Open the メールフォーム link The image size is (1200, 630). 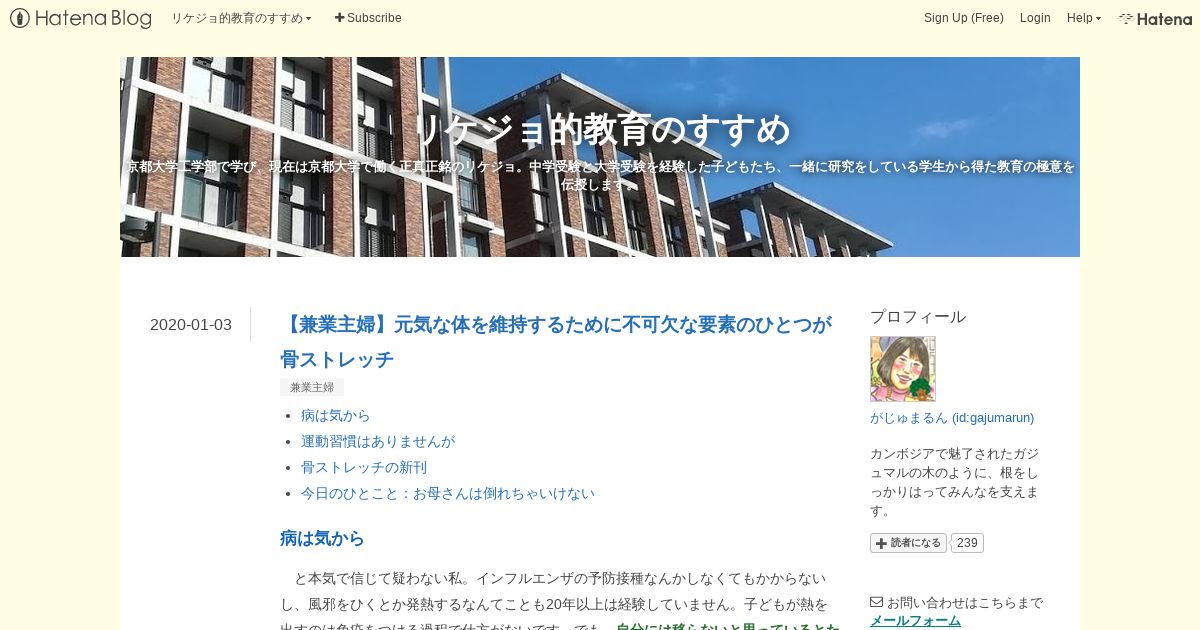[x=915, y=621]
